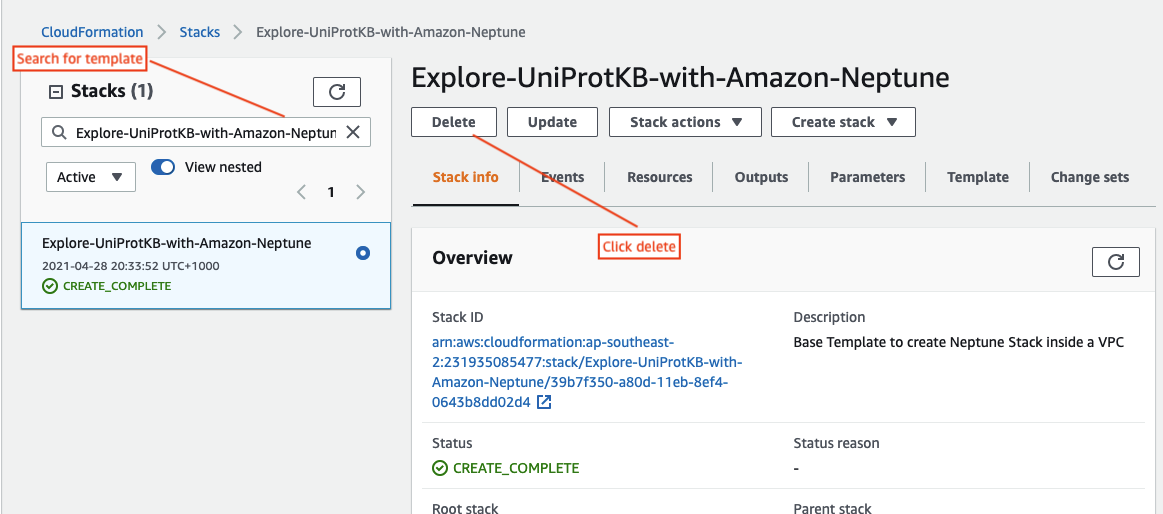This screenshot has width=1163, height=514.
Task: Go to next stacks page
Action: 360,193
